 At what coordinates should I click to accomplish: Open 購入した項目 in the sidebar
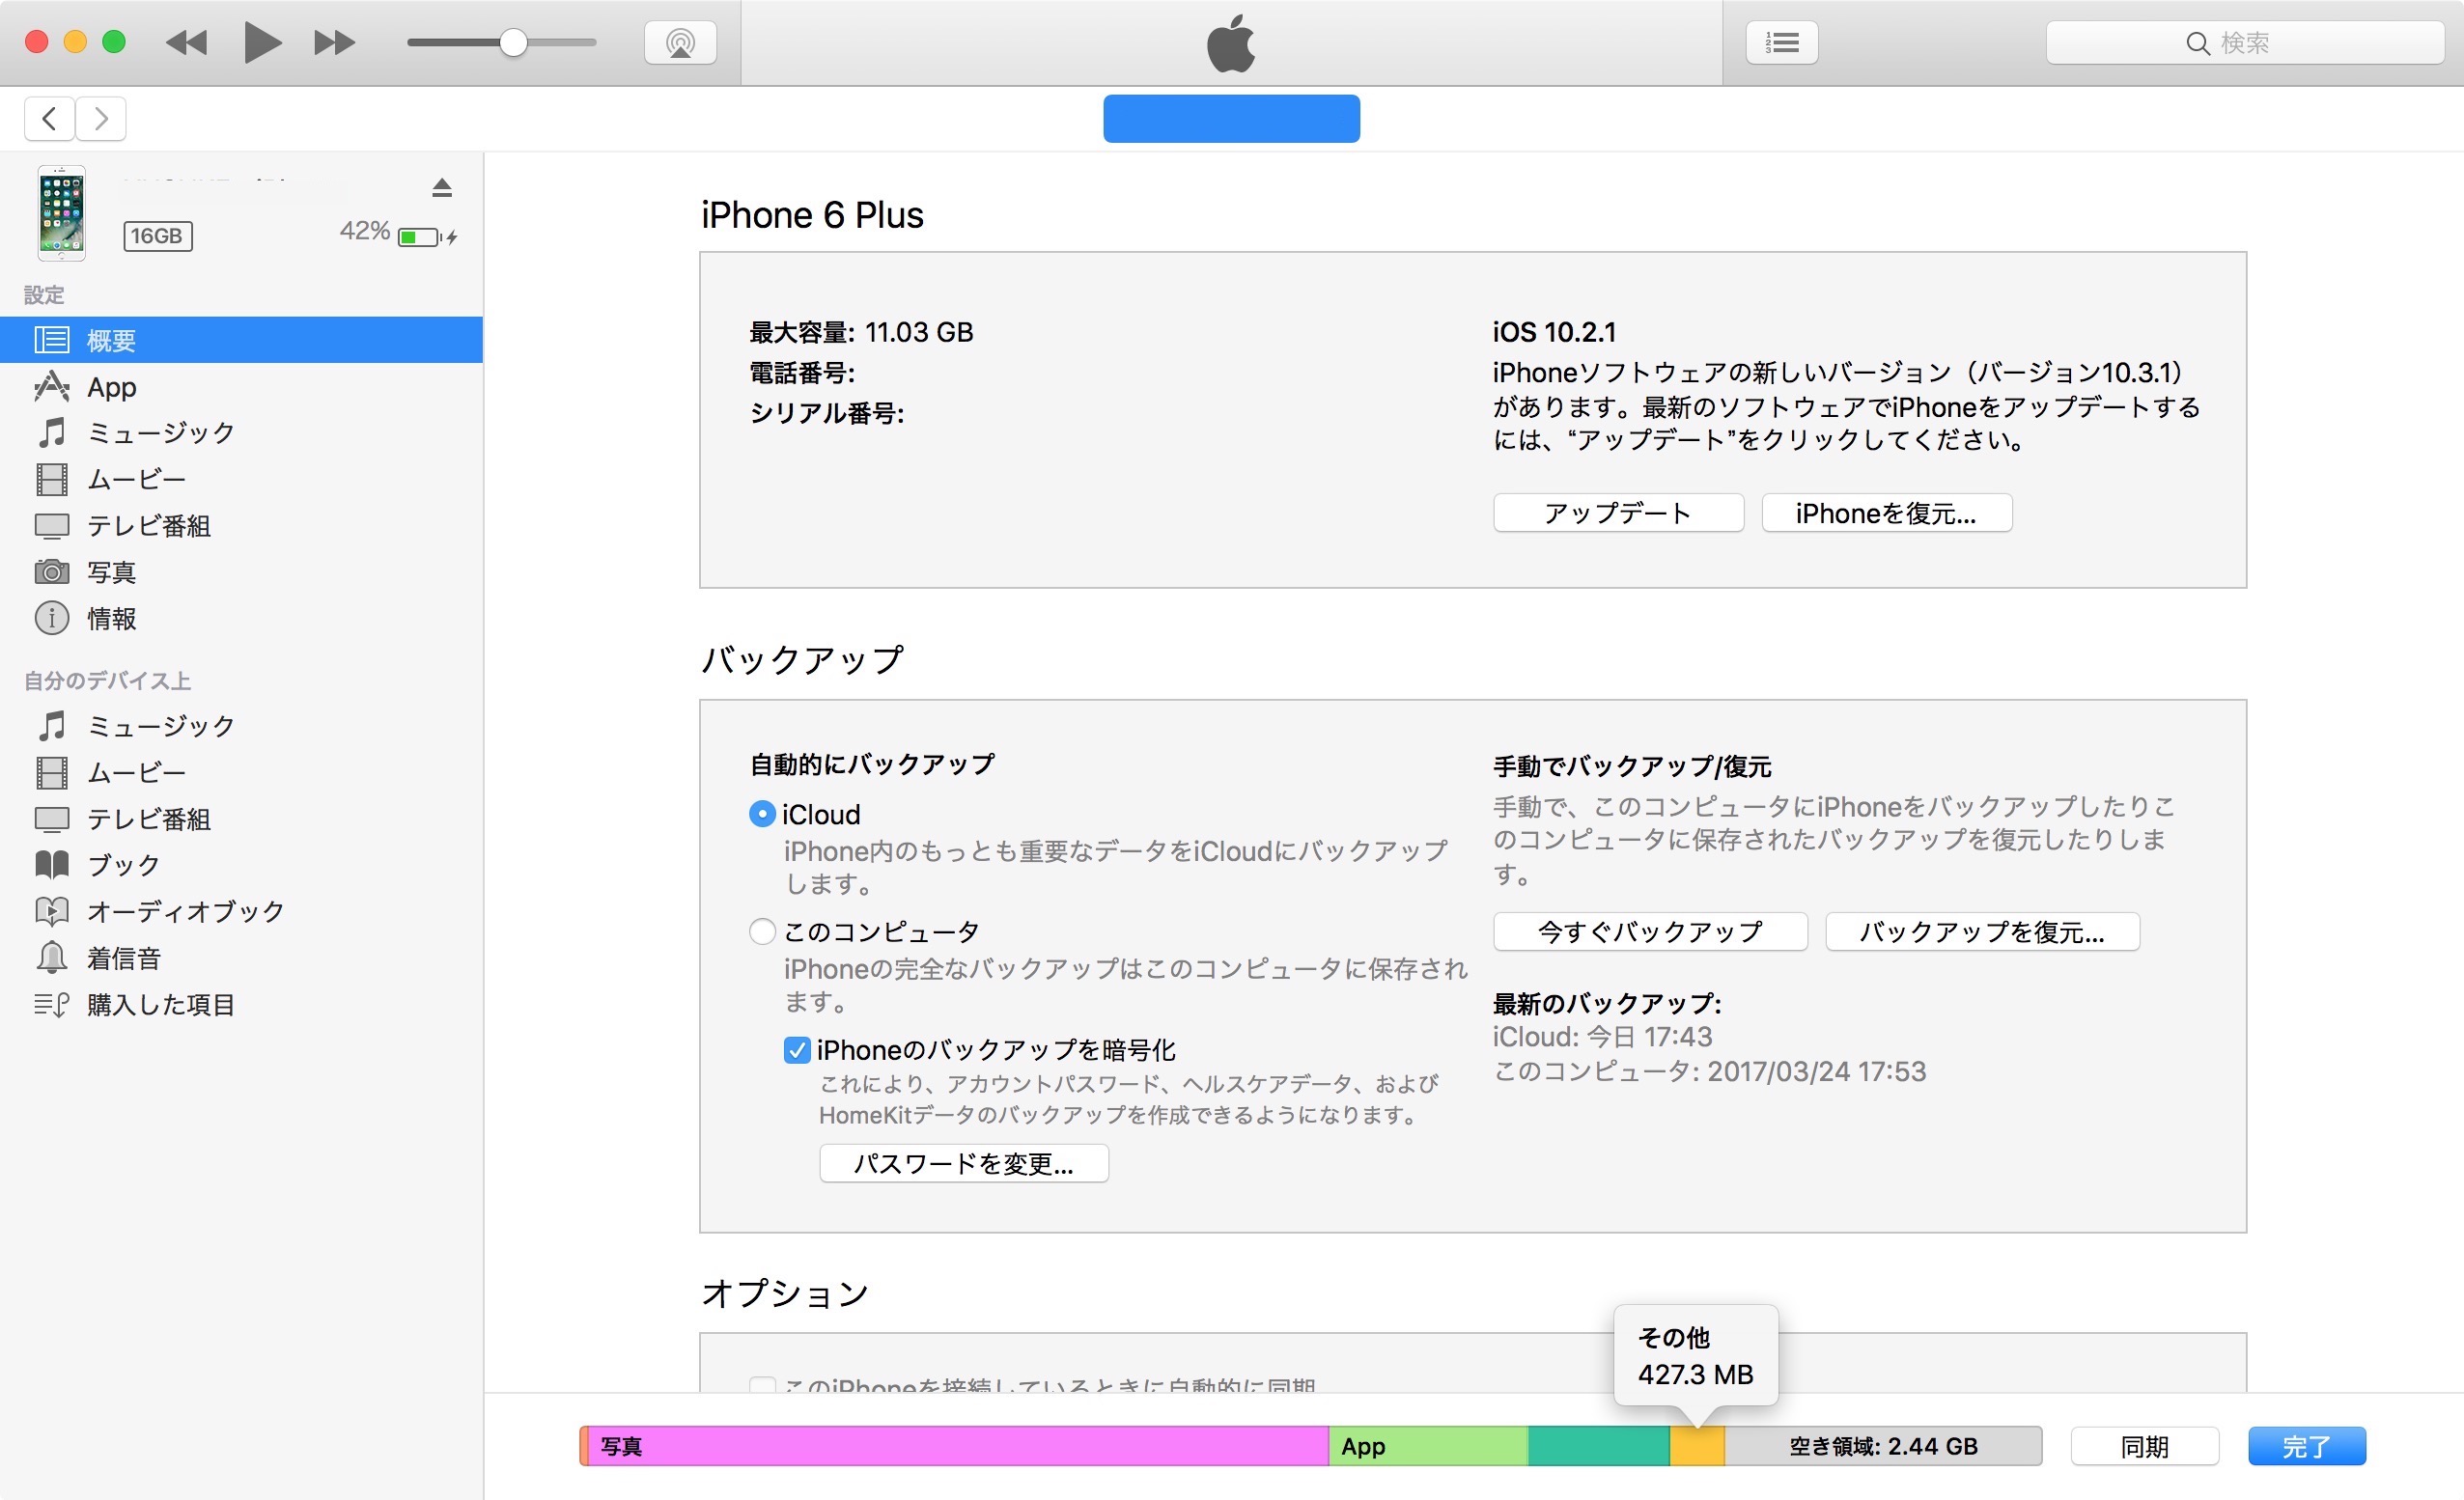[241, 1005]
